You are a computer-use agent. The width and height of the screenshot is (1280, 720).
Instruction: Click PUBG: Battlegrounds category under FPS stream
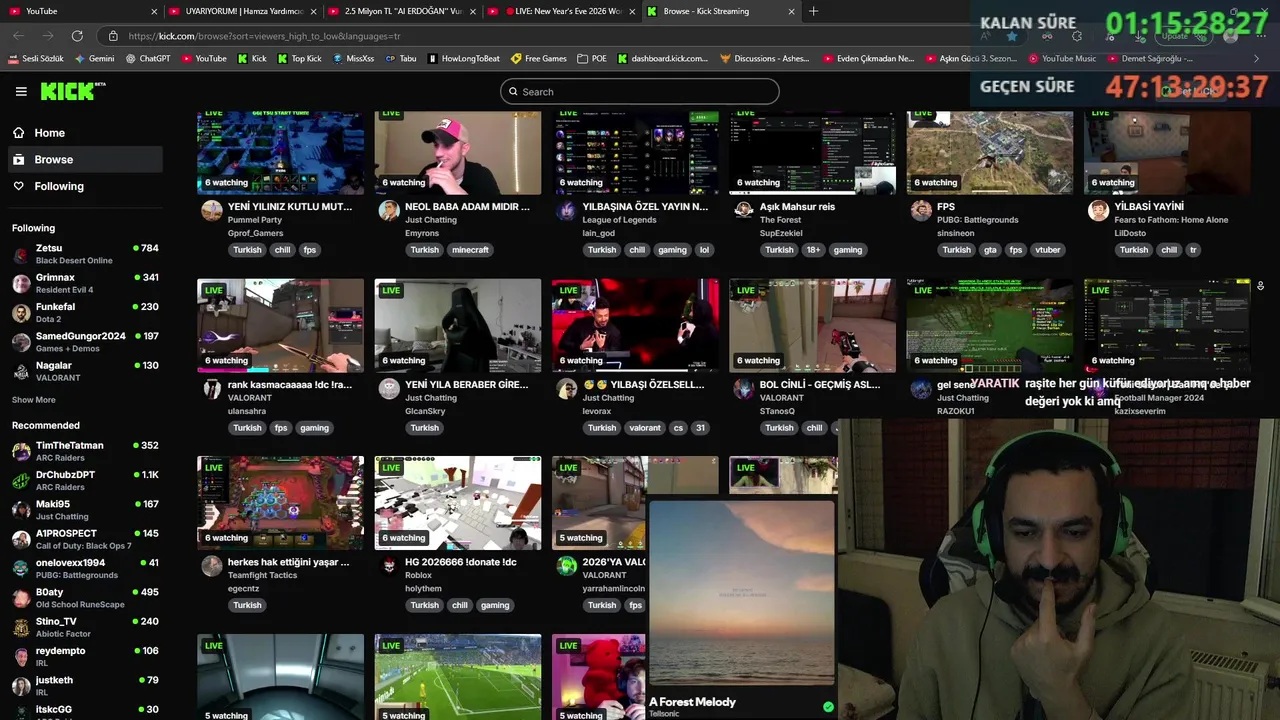[x=978, y=220]
